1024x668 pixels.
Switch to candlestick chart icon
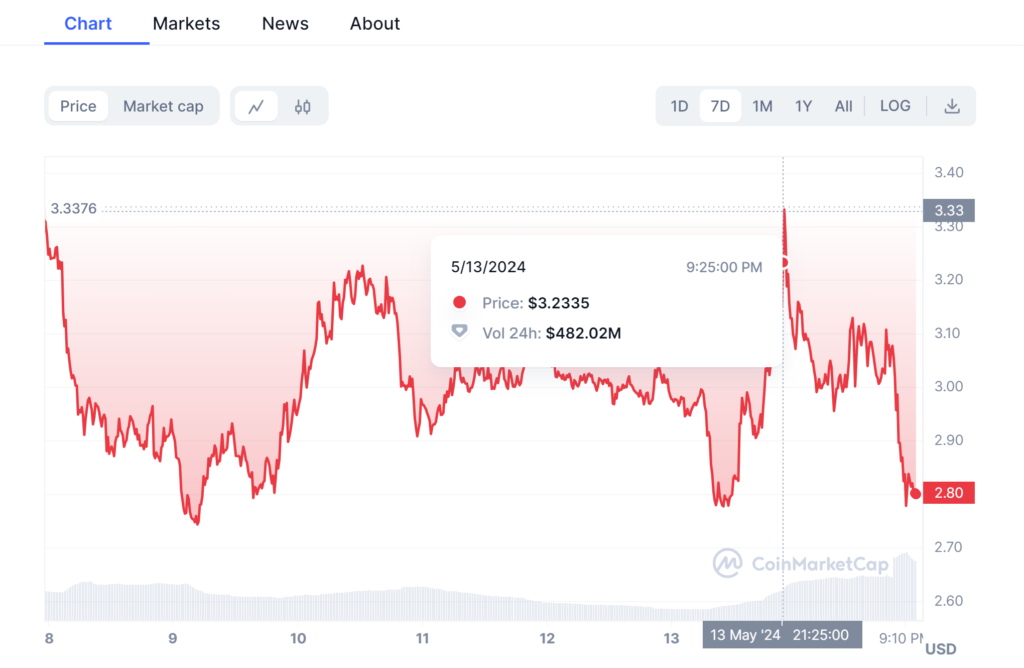pyautogui.click(x=303, y=106)
